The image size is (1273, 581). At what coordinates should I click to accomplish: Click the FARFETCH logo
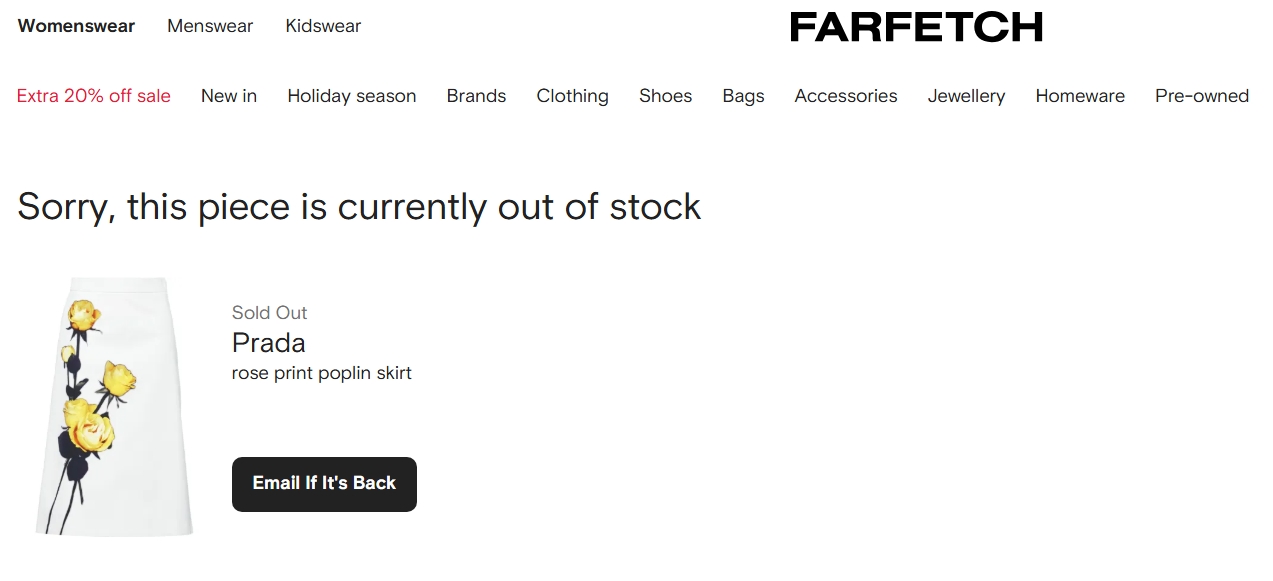(x=915, y=27)
